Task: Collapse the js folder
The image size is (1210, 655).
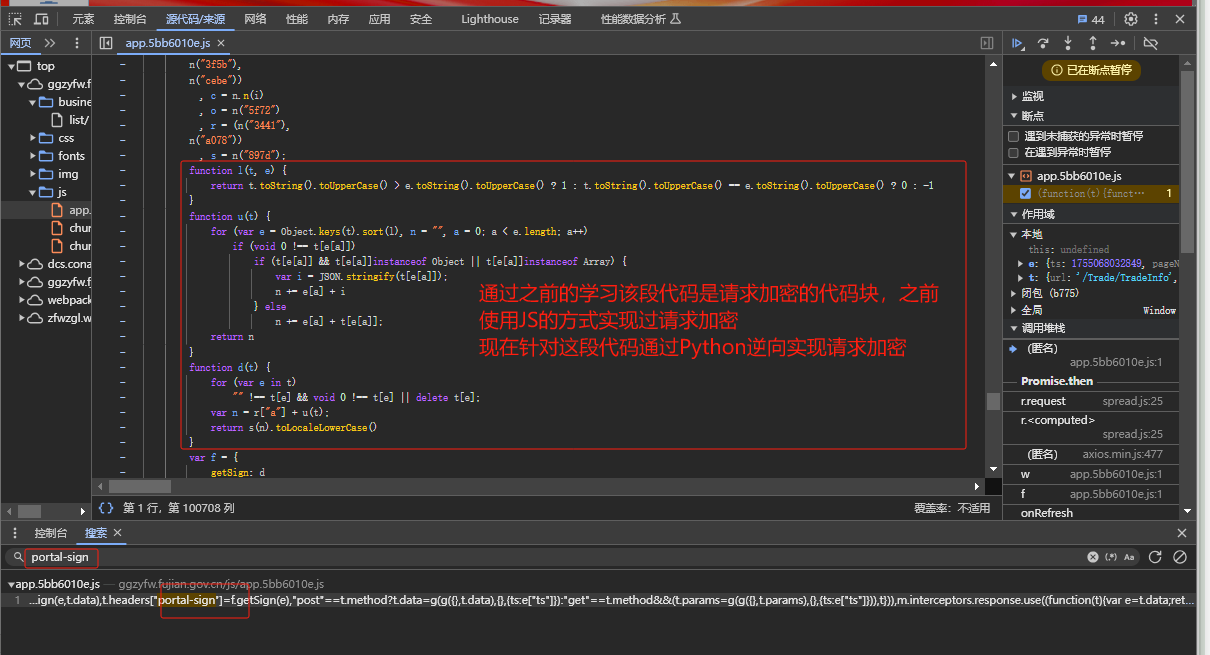Action: (x=33, y=192)
